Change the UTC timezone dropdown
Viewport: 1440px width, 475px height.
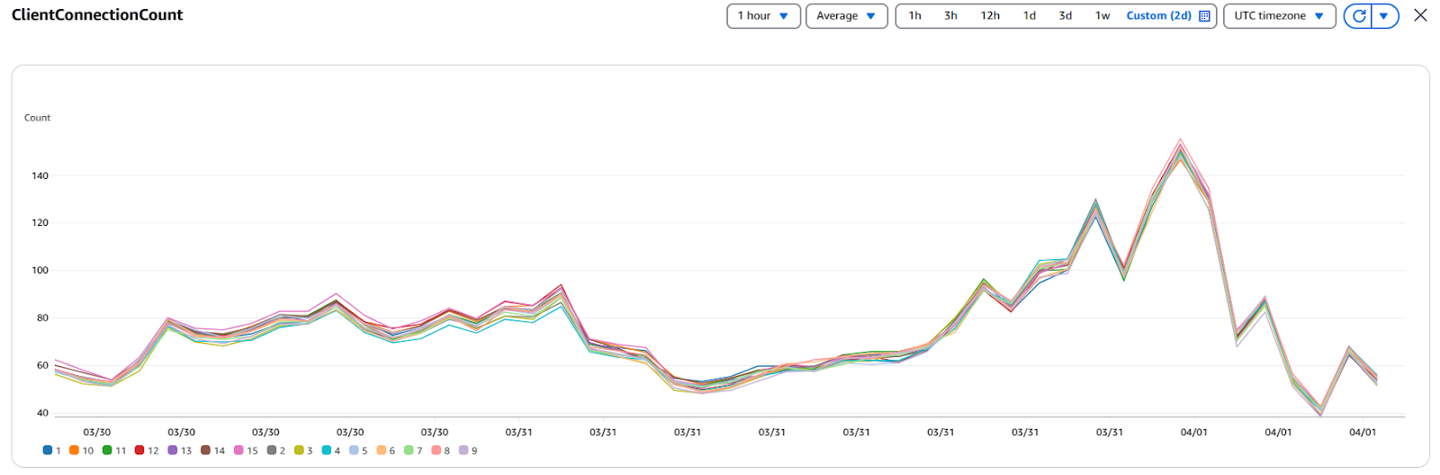pos(1279,16)
